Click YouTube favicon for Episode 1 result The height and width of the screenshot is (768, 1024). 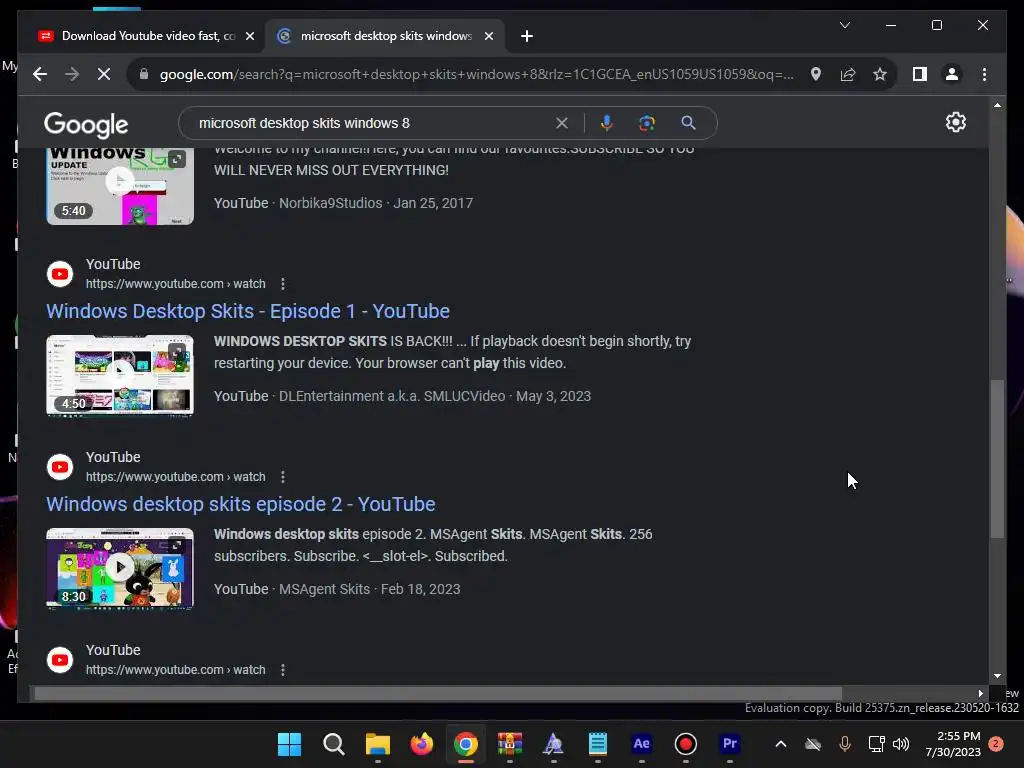(60, 274)
